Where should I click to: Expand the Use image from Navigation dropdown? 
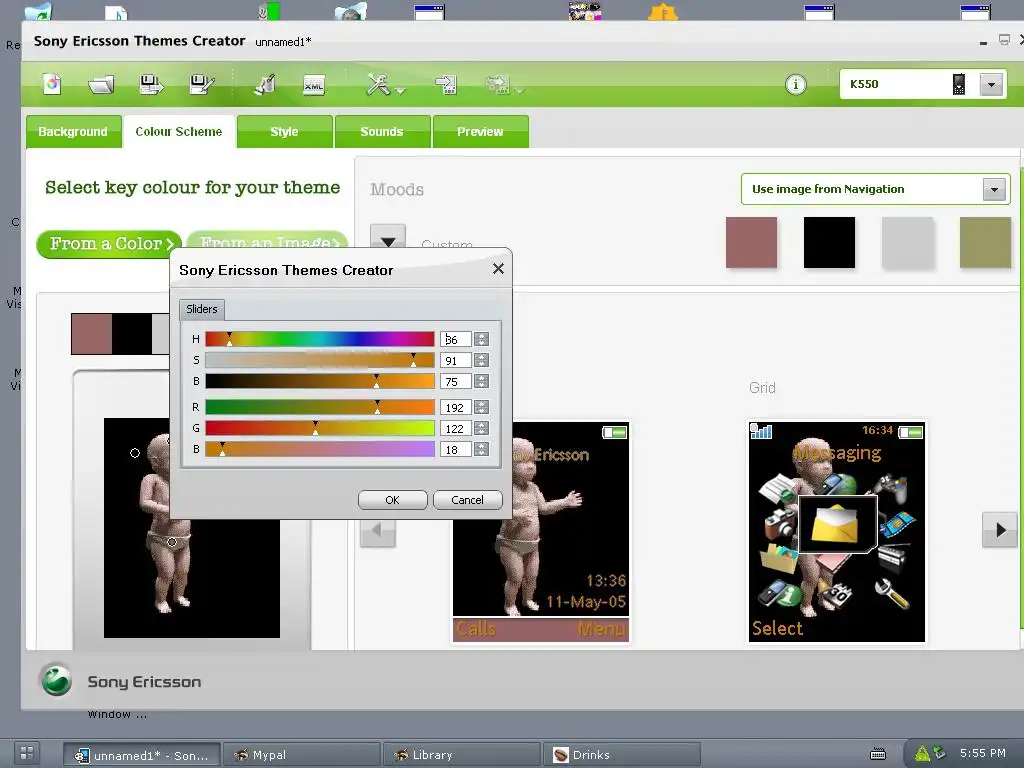pyautogui.click(x=994, y=189)
